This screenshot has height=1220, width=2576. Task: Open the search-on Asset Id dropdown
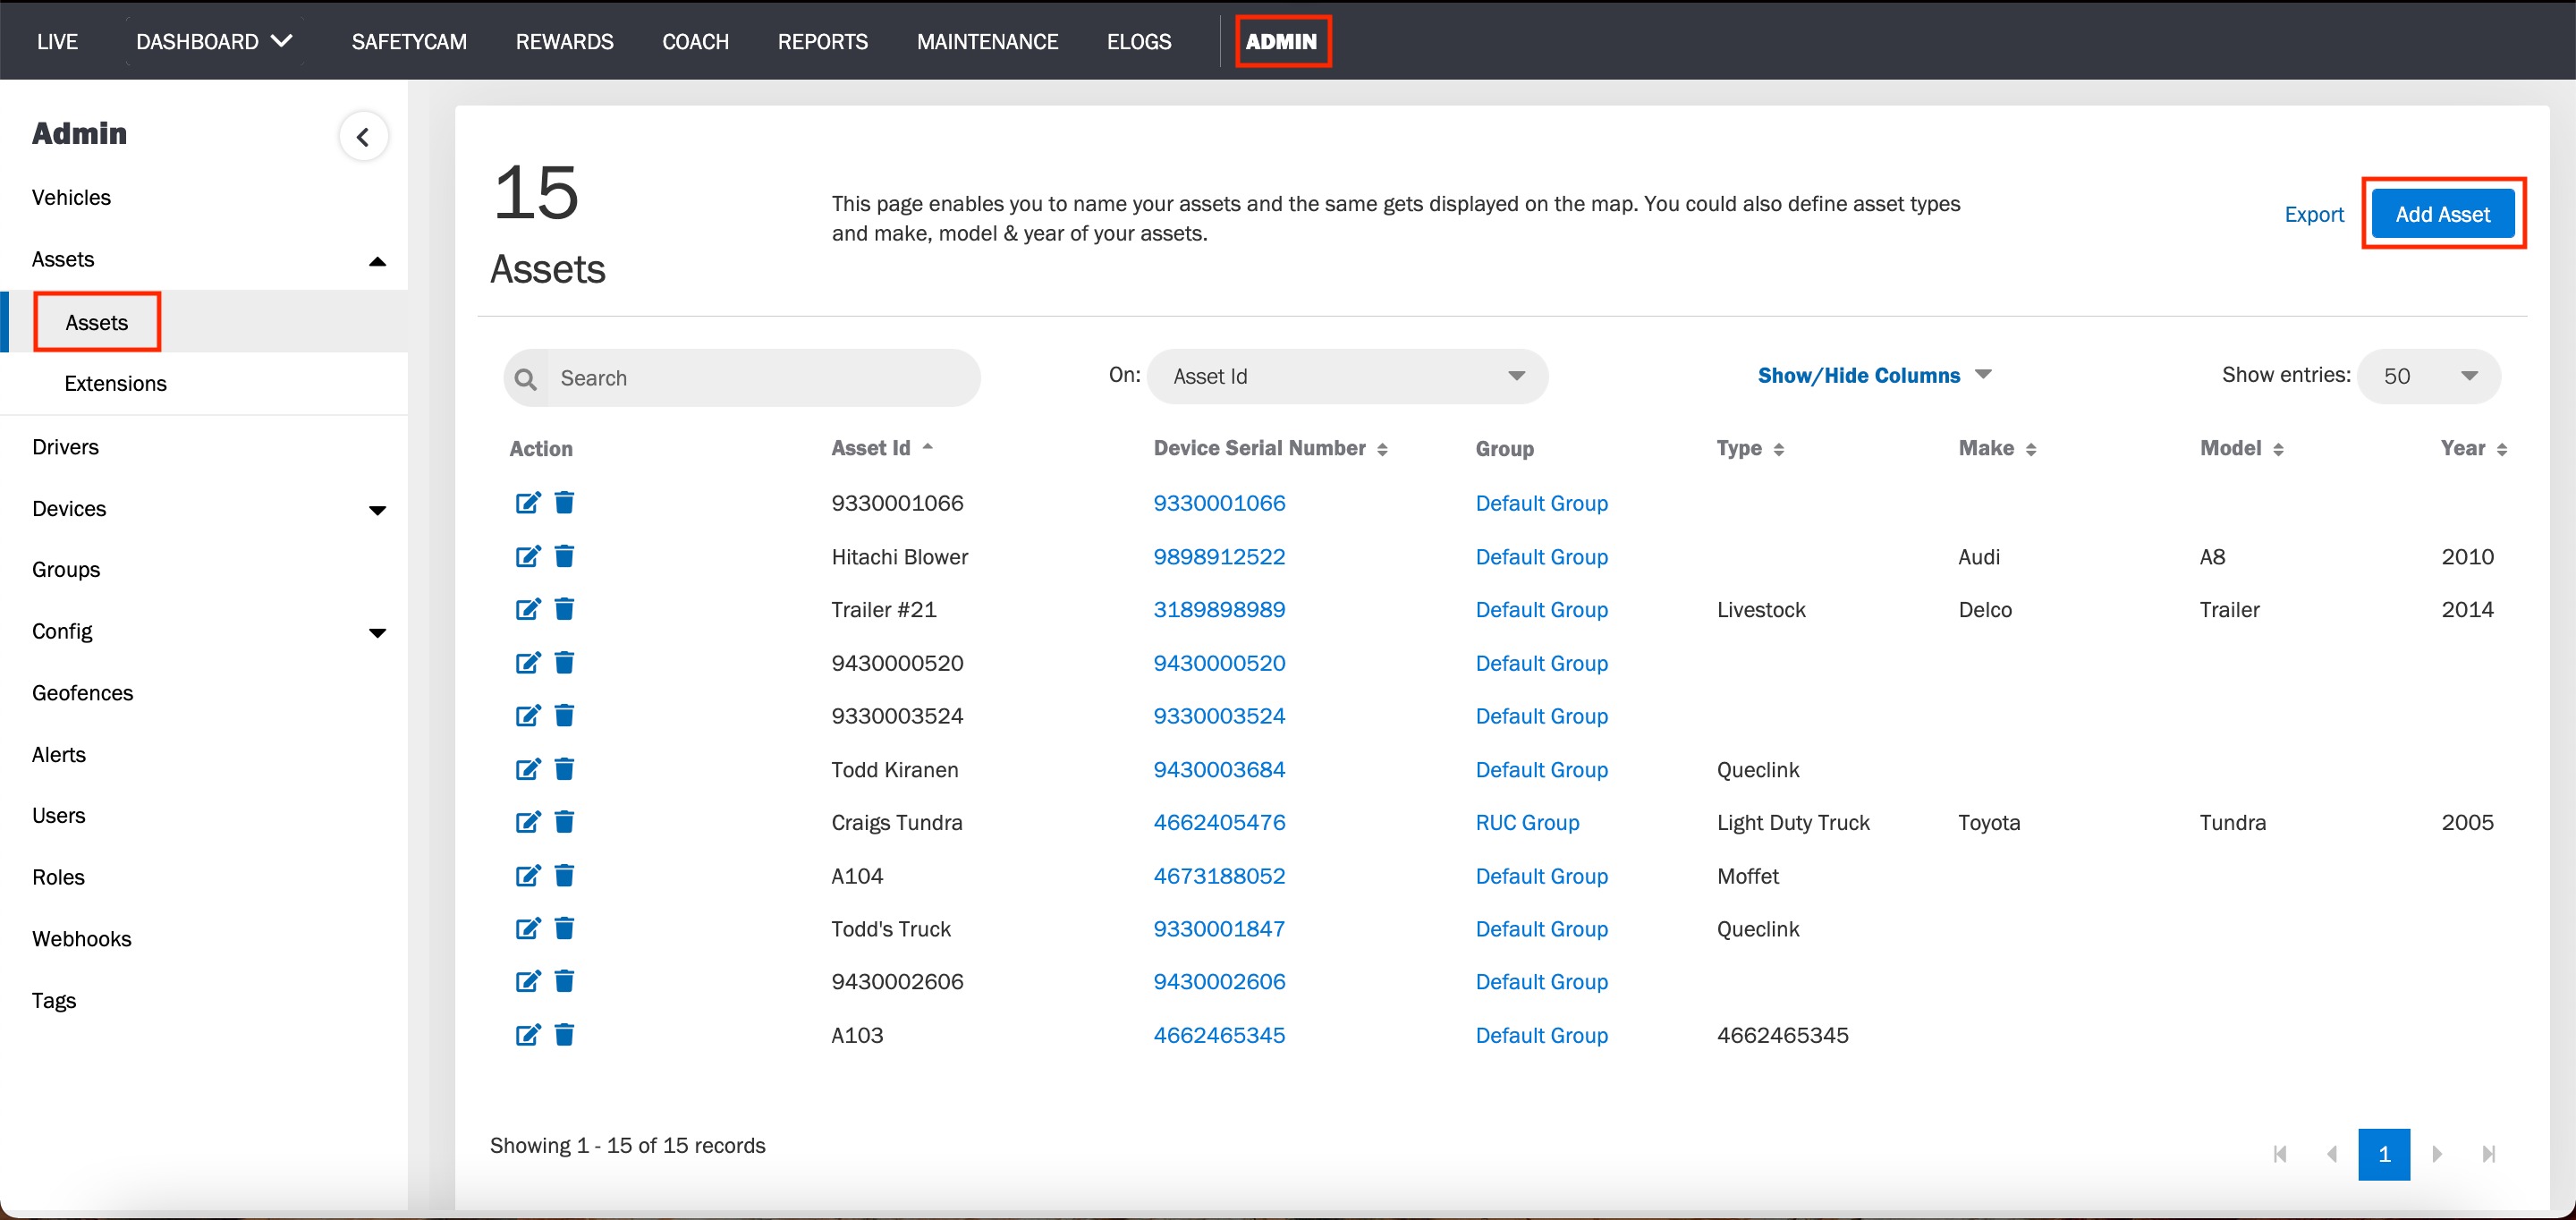1347,376
